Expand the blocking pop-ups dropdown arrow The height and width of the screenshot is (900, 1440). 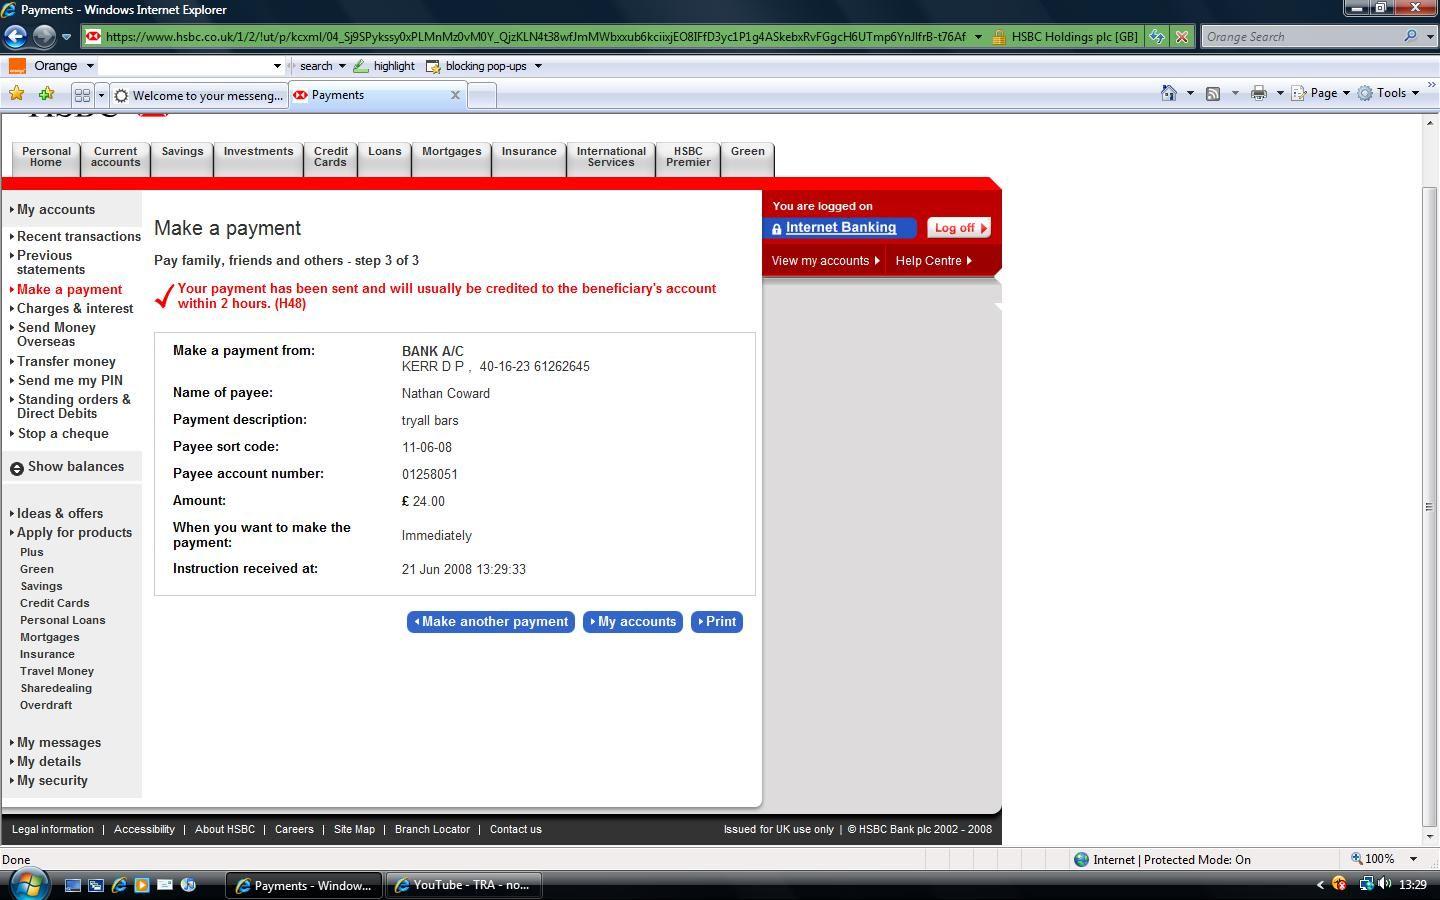pos(538,66)
